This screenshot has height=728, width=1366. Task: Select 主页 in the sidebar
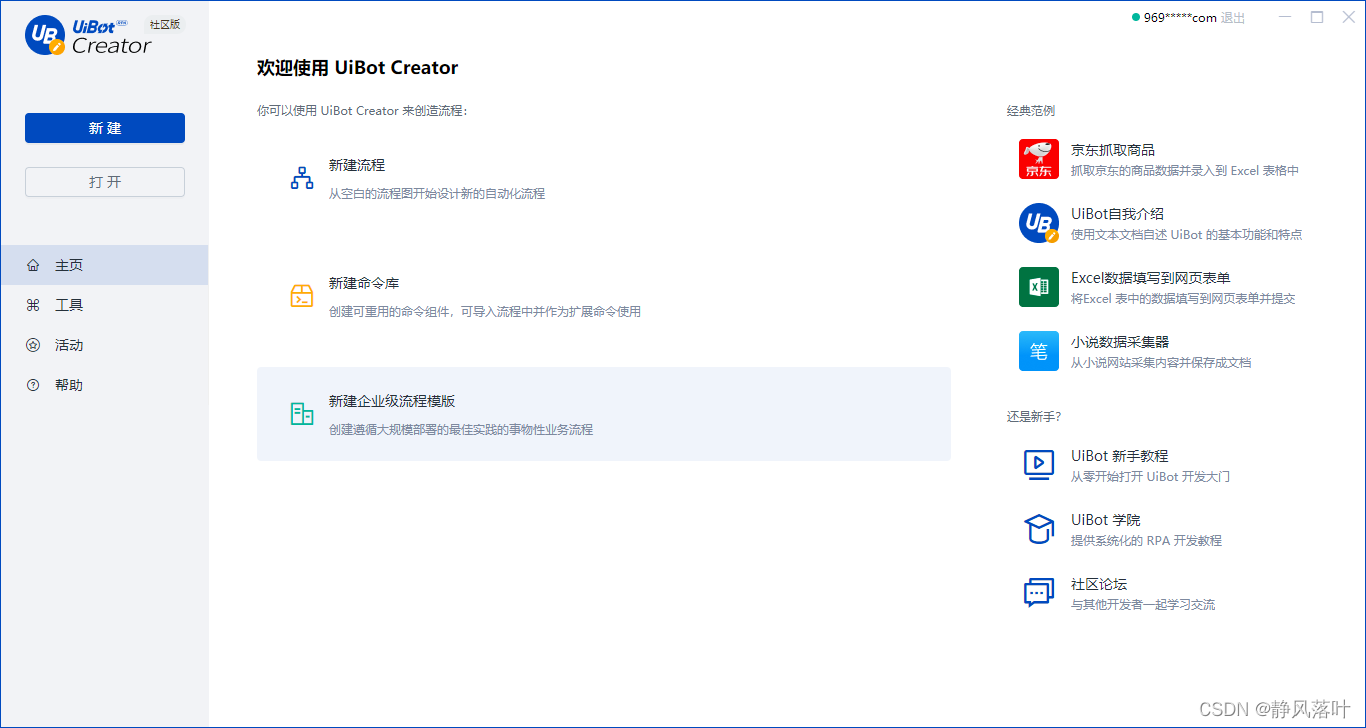pyautogui.click(x=104, y=265)
